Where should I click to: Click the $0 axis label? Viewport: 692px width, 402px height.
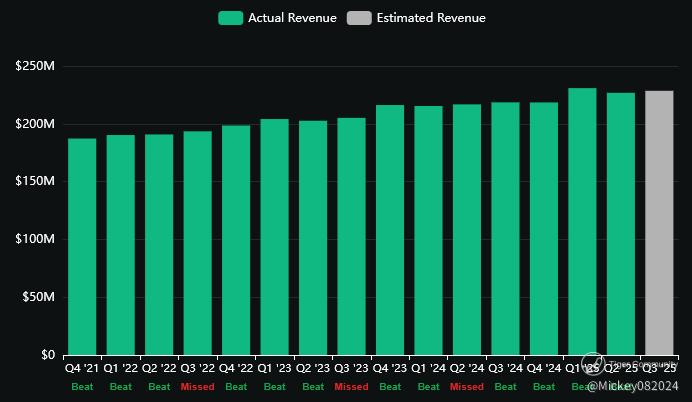tap(48, 355)
